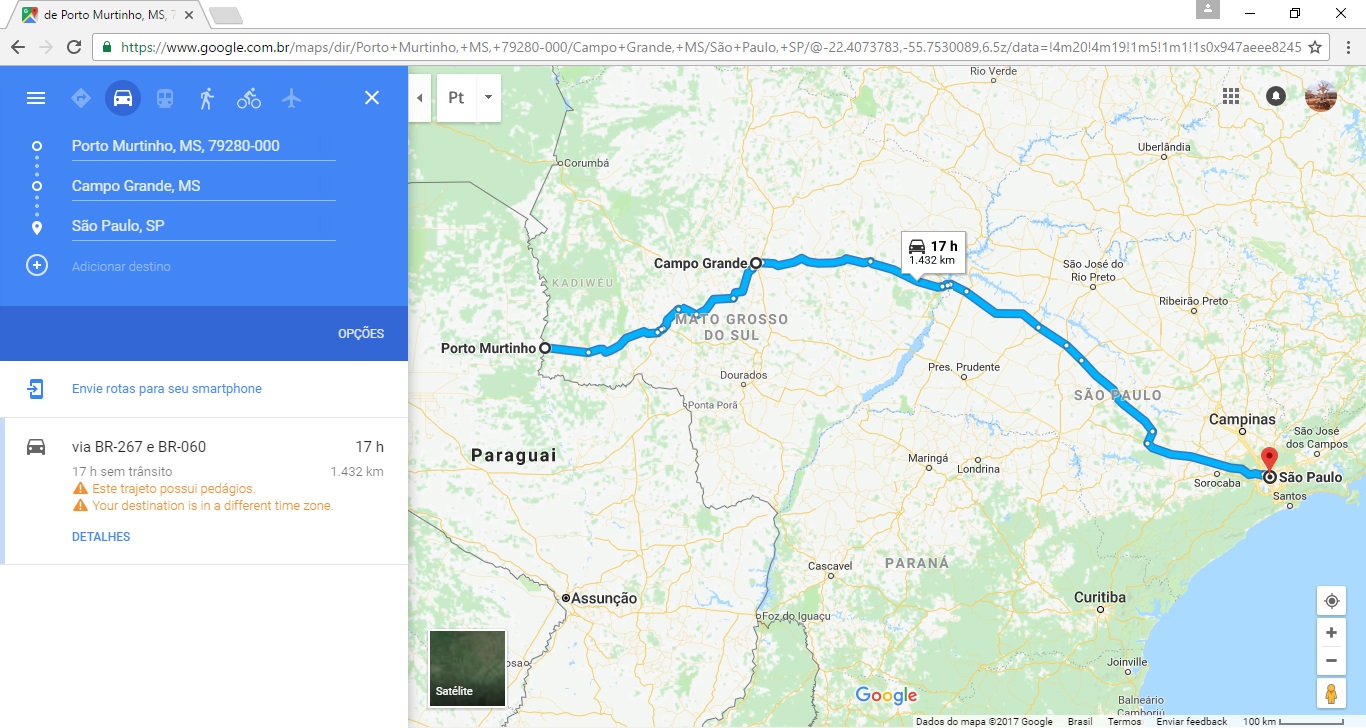Open Street View pegman
The width and height of the screenshot is (1366, 728).
click(1331, 693)
